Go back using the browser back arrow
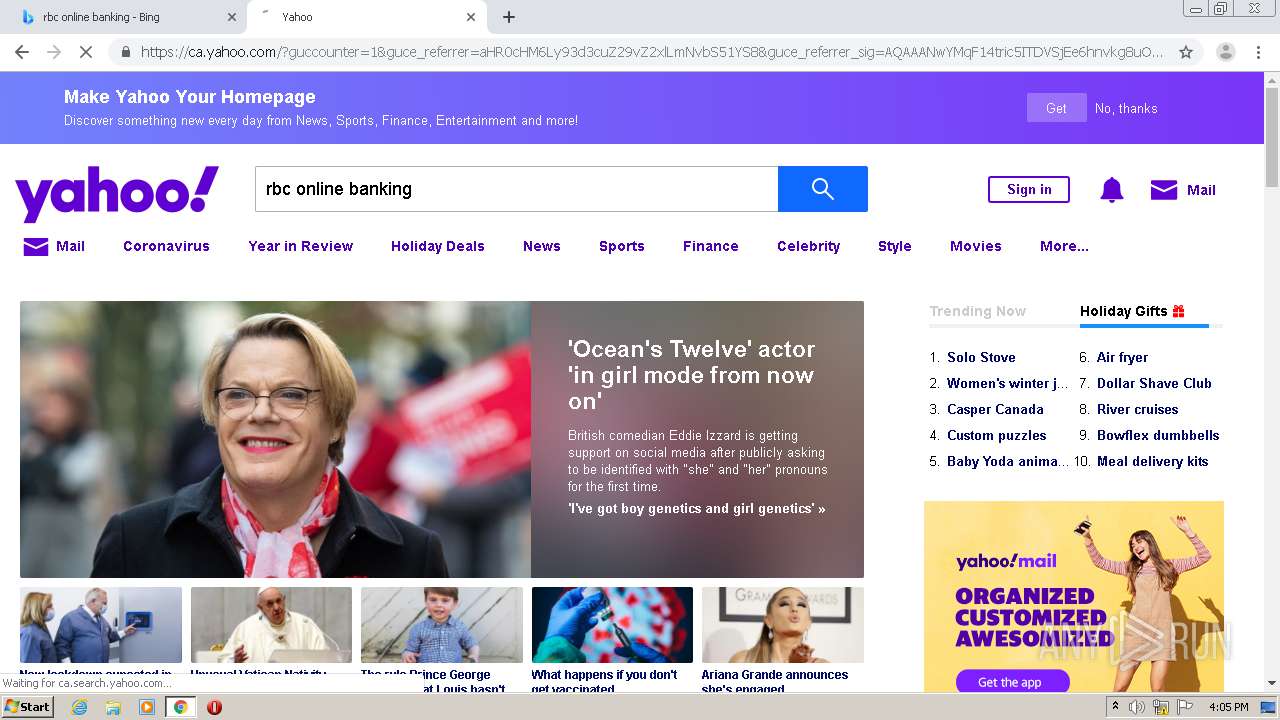Image resolution: width=1280 pixels, height=720 pixels. (x=22, y=52)
